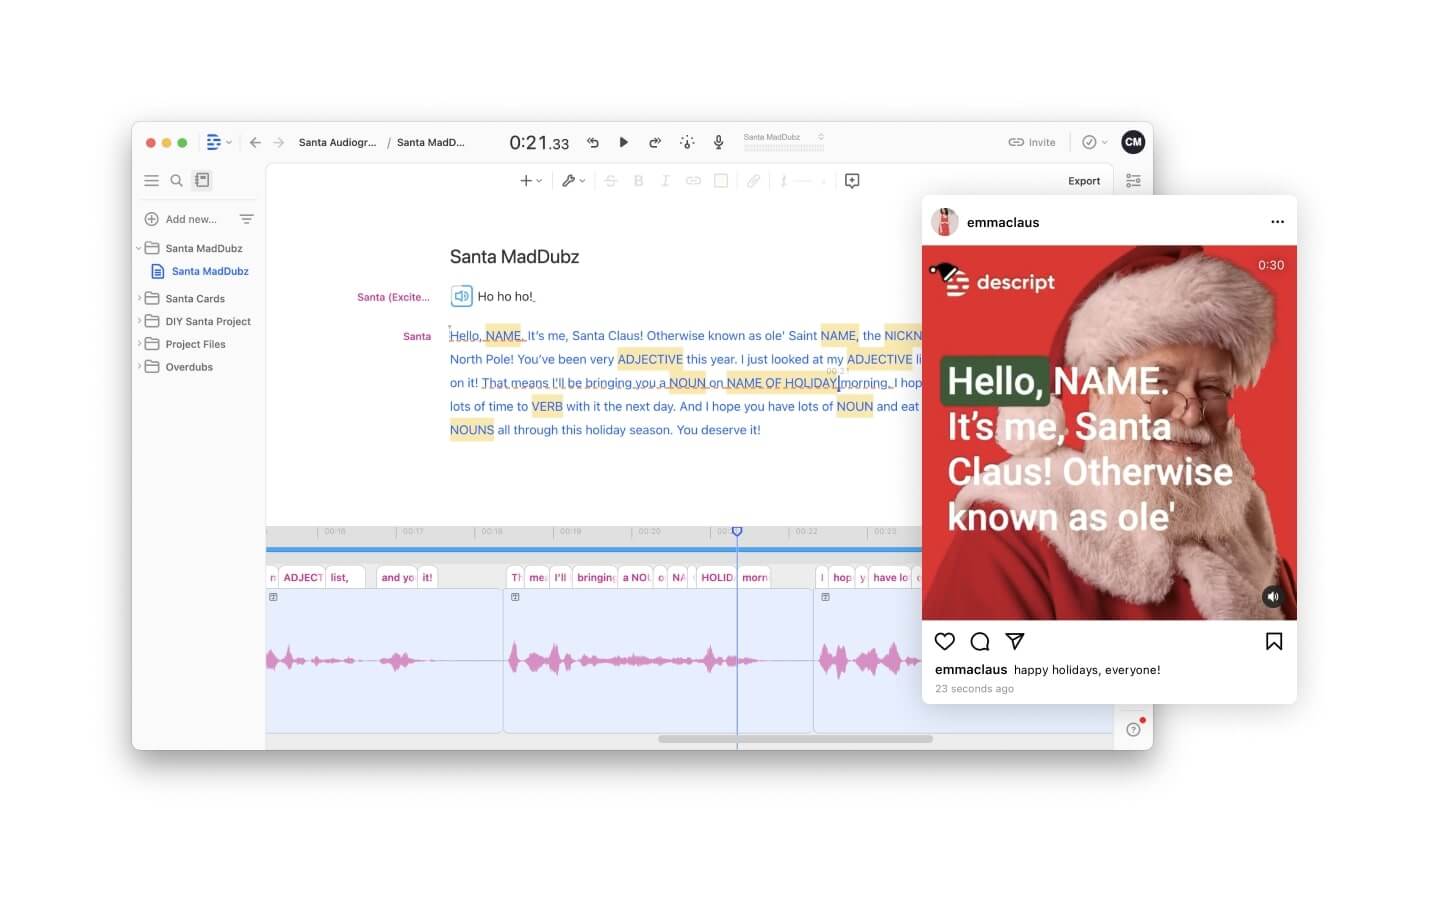Insert a link with the chain icon
The height and width of the screenshot is (900, 1440).
[x=693, y=181]
